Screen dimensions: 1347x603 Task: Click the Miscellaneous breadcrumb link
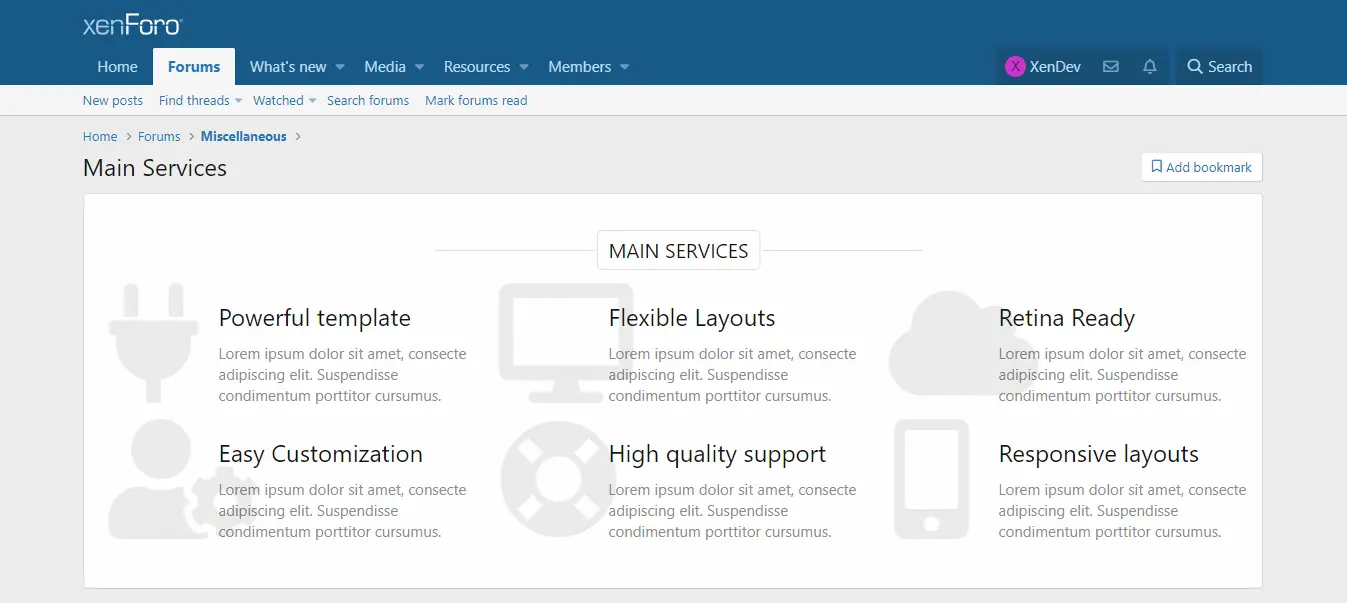244,136
